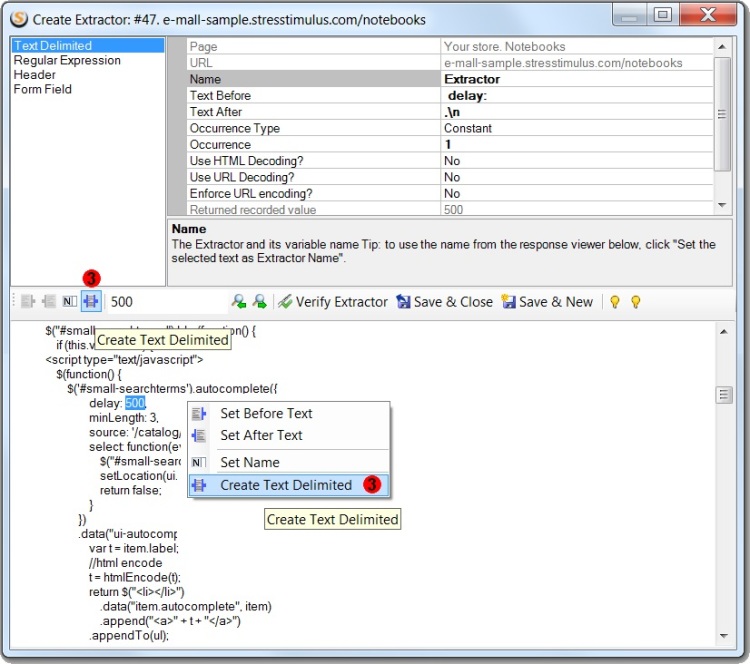Click the .appendTo(ul); line

[x=129, y=636]
